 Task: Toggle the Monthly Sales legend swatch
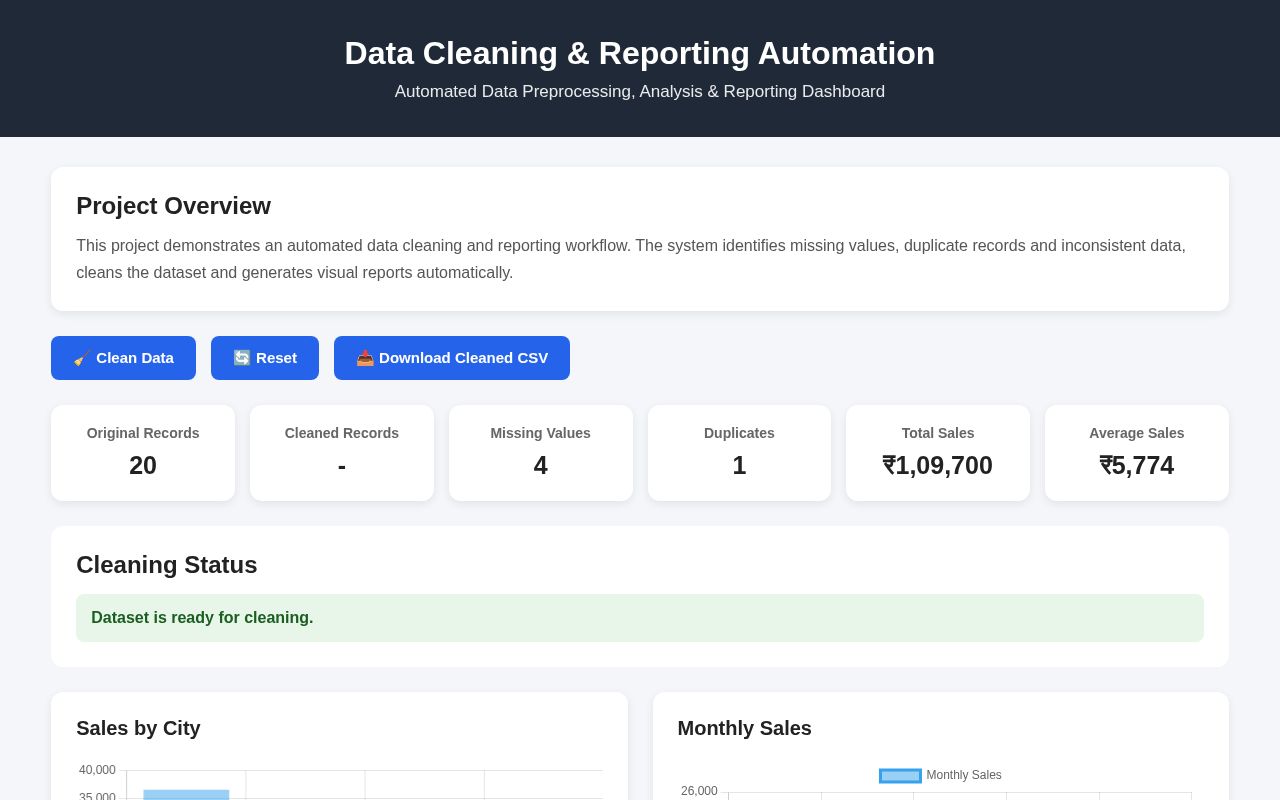point(900,776)
